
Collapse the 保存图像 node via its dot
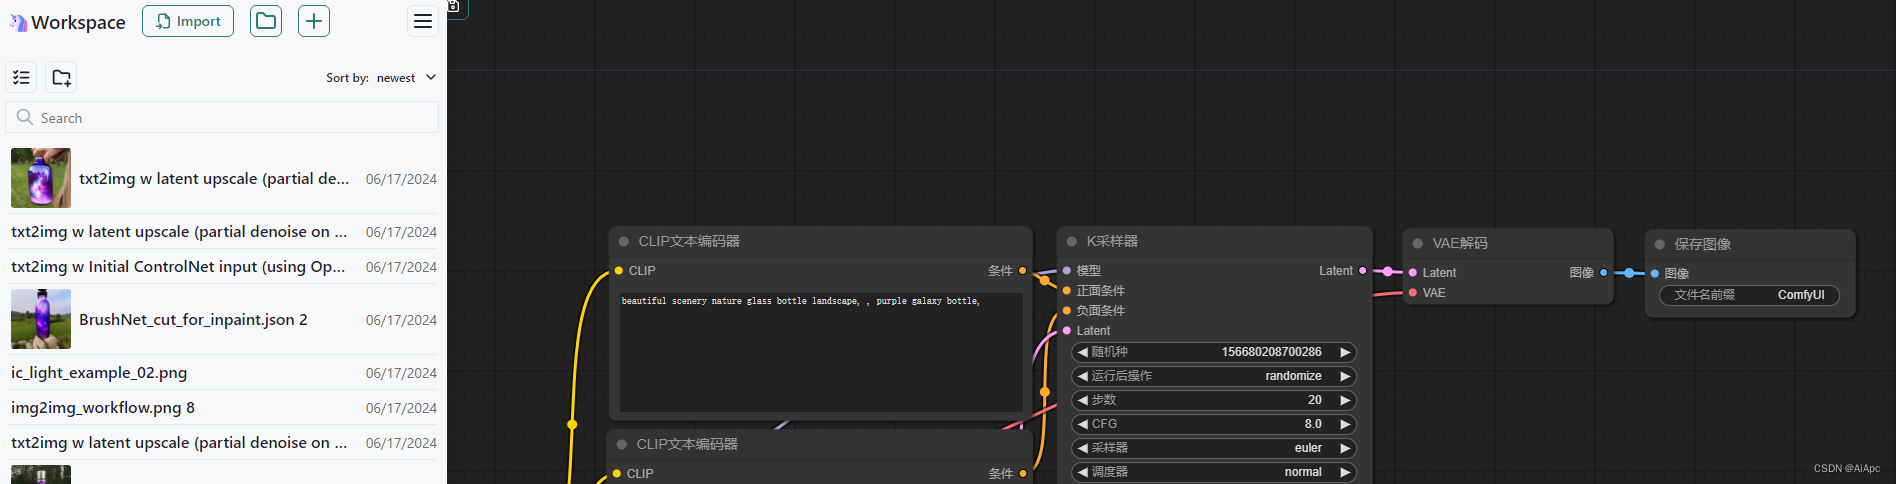[1660, 244]
